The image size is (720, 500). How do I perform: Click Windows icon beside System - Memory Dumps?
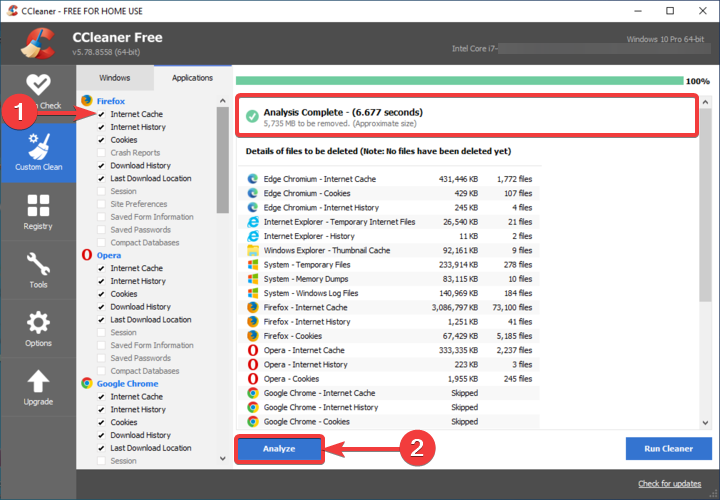(x=253, y=279)
